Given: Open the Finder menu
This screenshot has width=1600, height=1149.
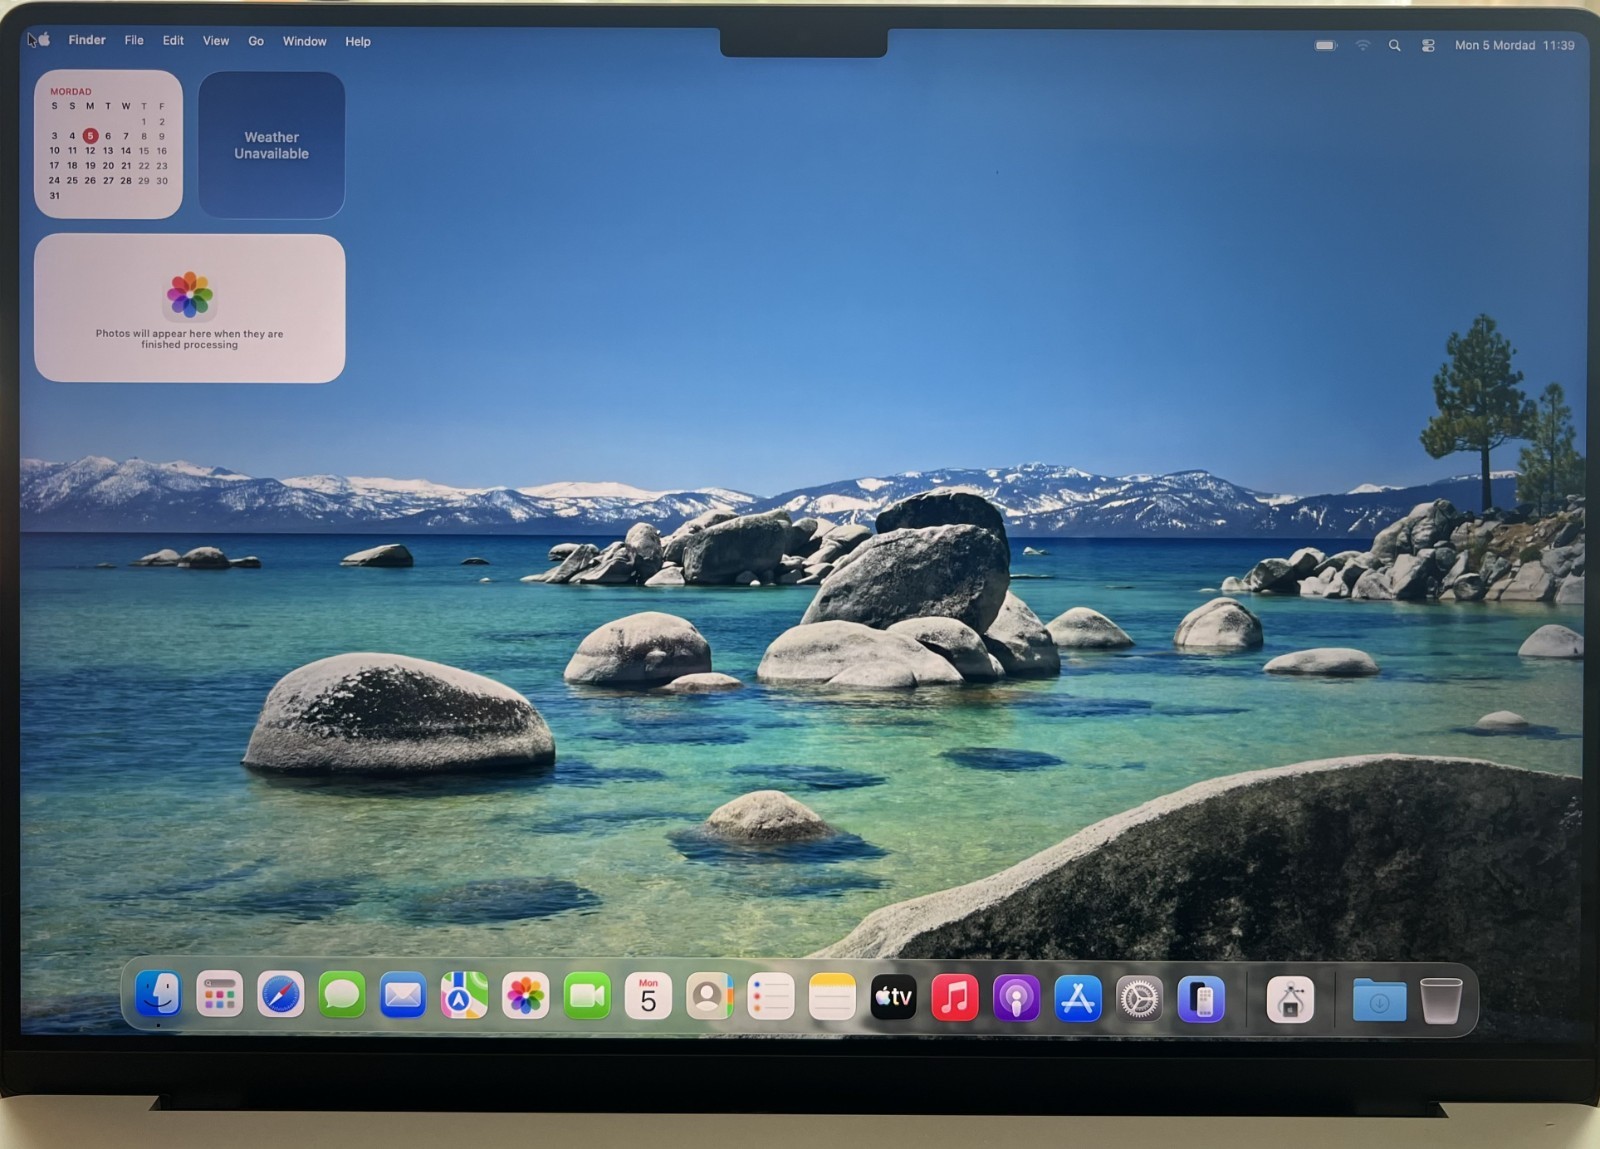Looking at the screenshot, I should (87, 40).
